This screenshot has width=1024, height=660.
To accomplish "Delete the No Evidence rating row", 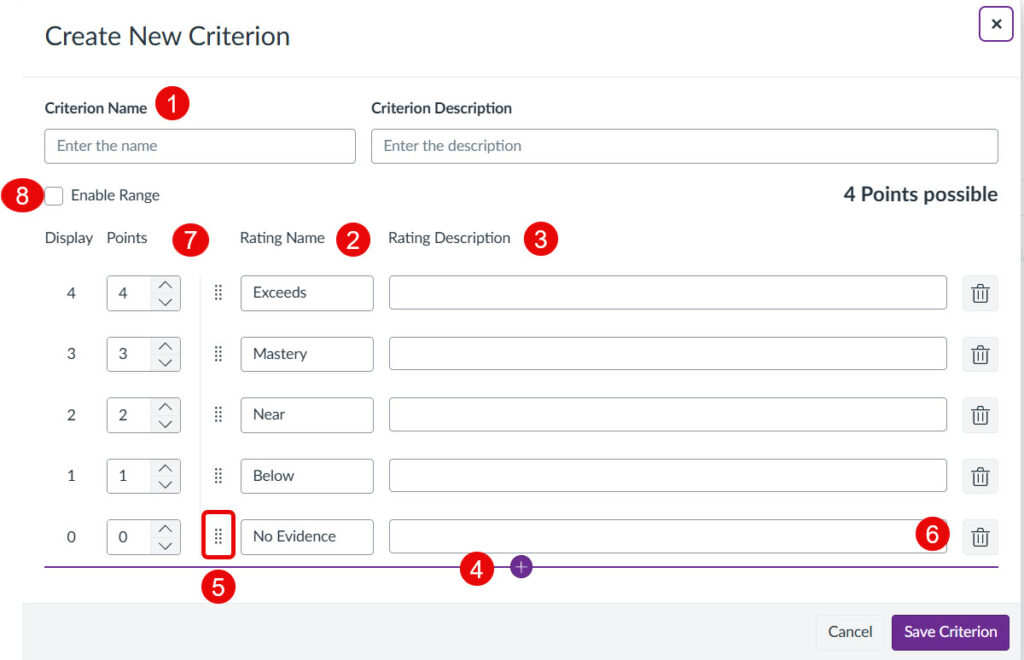I will [980, 537].
